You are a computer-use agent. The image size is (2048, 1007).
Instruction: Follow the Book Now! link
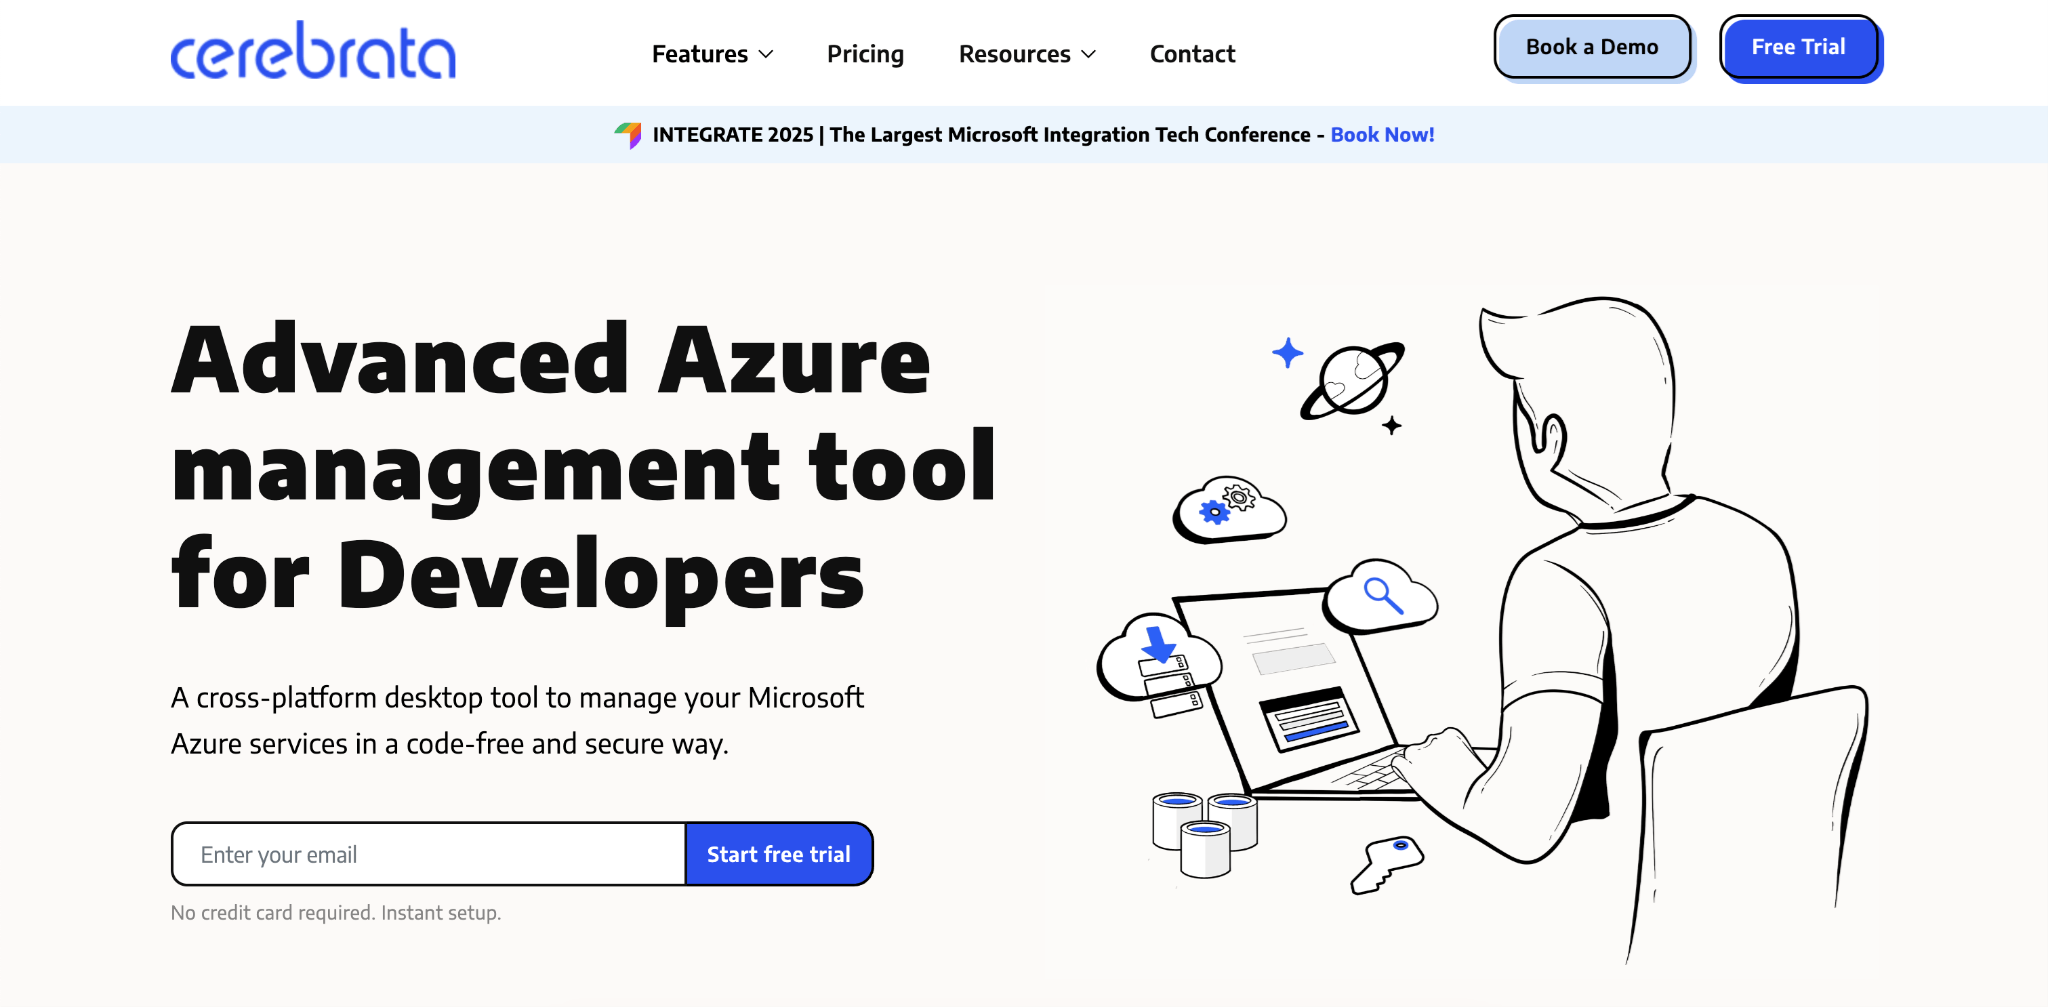pos(1382,135)
